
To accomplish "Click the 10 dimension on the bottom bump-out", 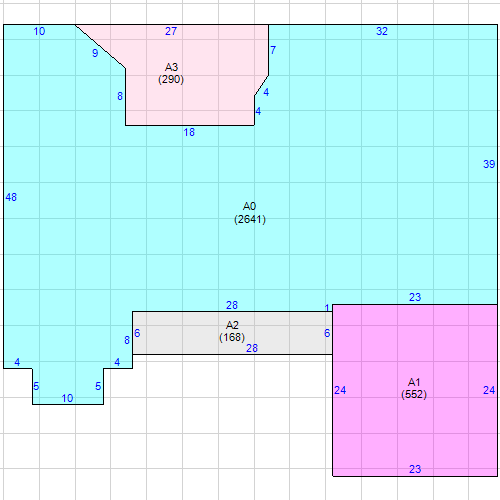I will point(67,398).
